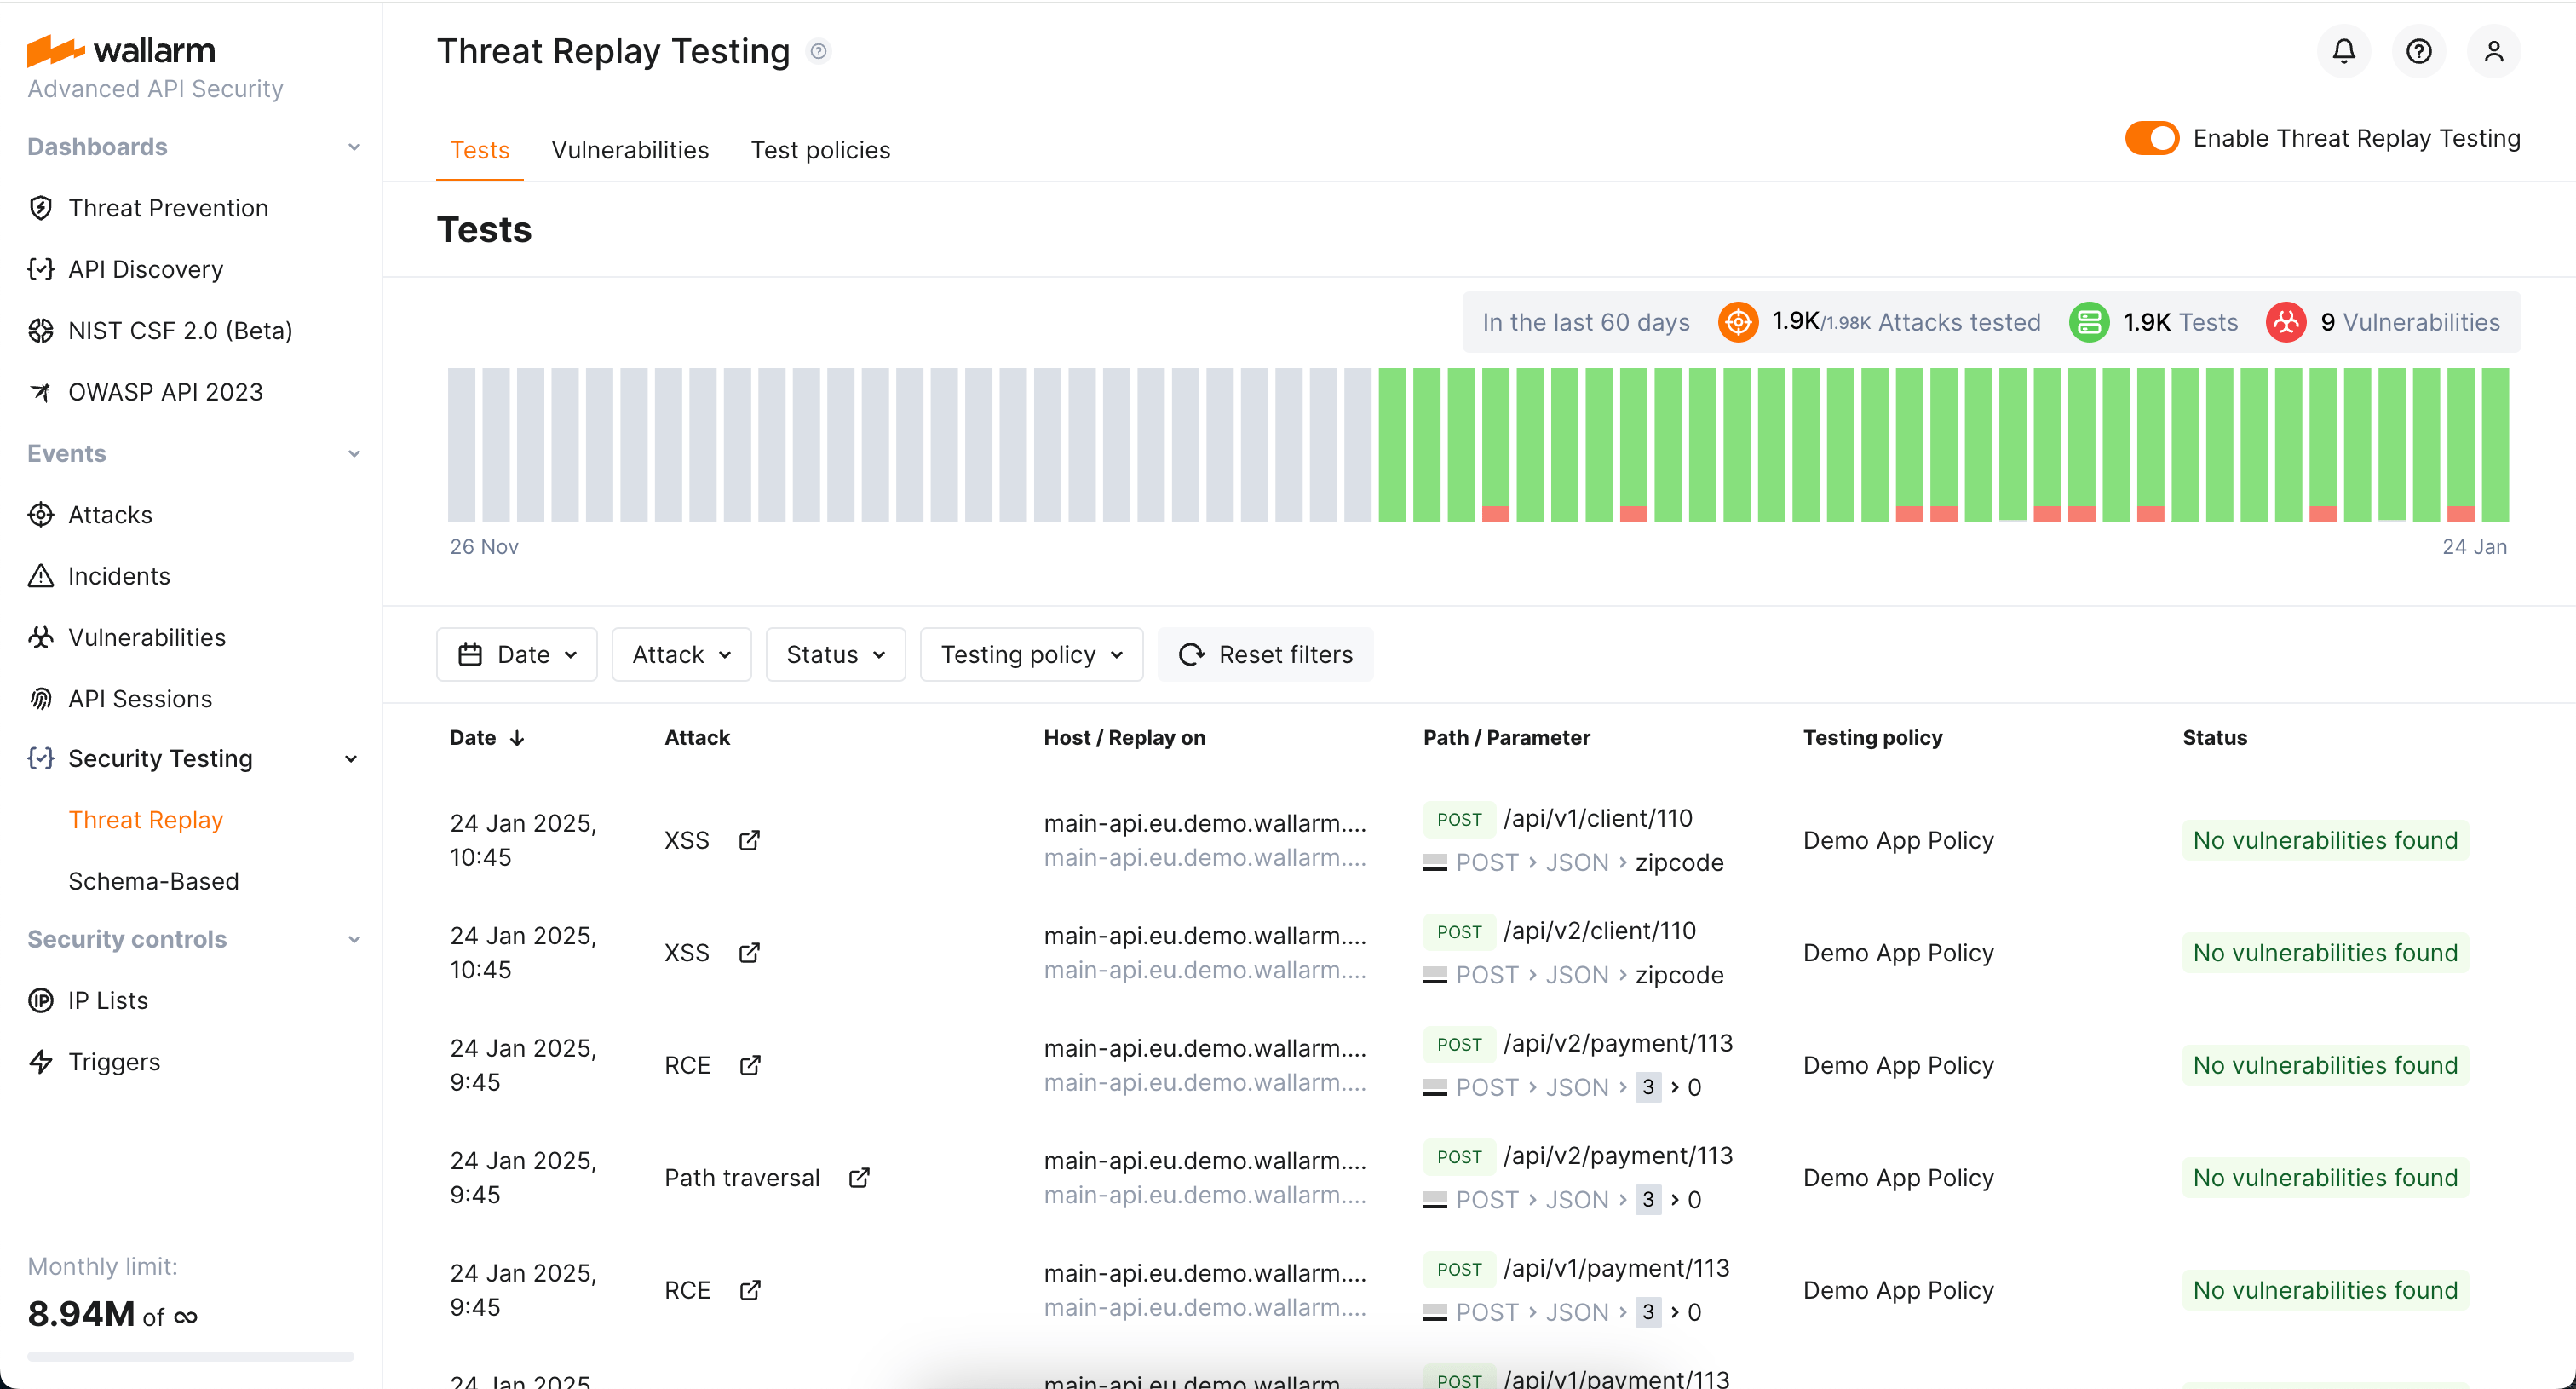The height and width of the screenshot is (1389, 2576).
Task: Open the Attack filter dropdown
Action: point(681,654)
